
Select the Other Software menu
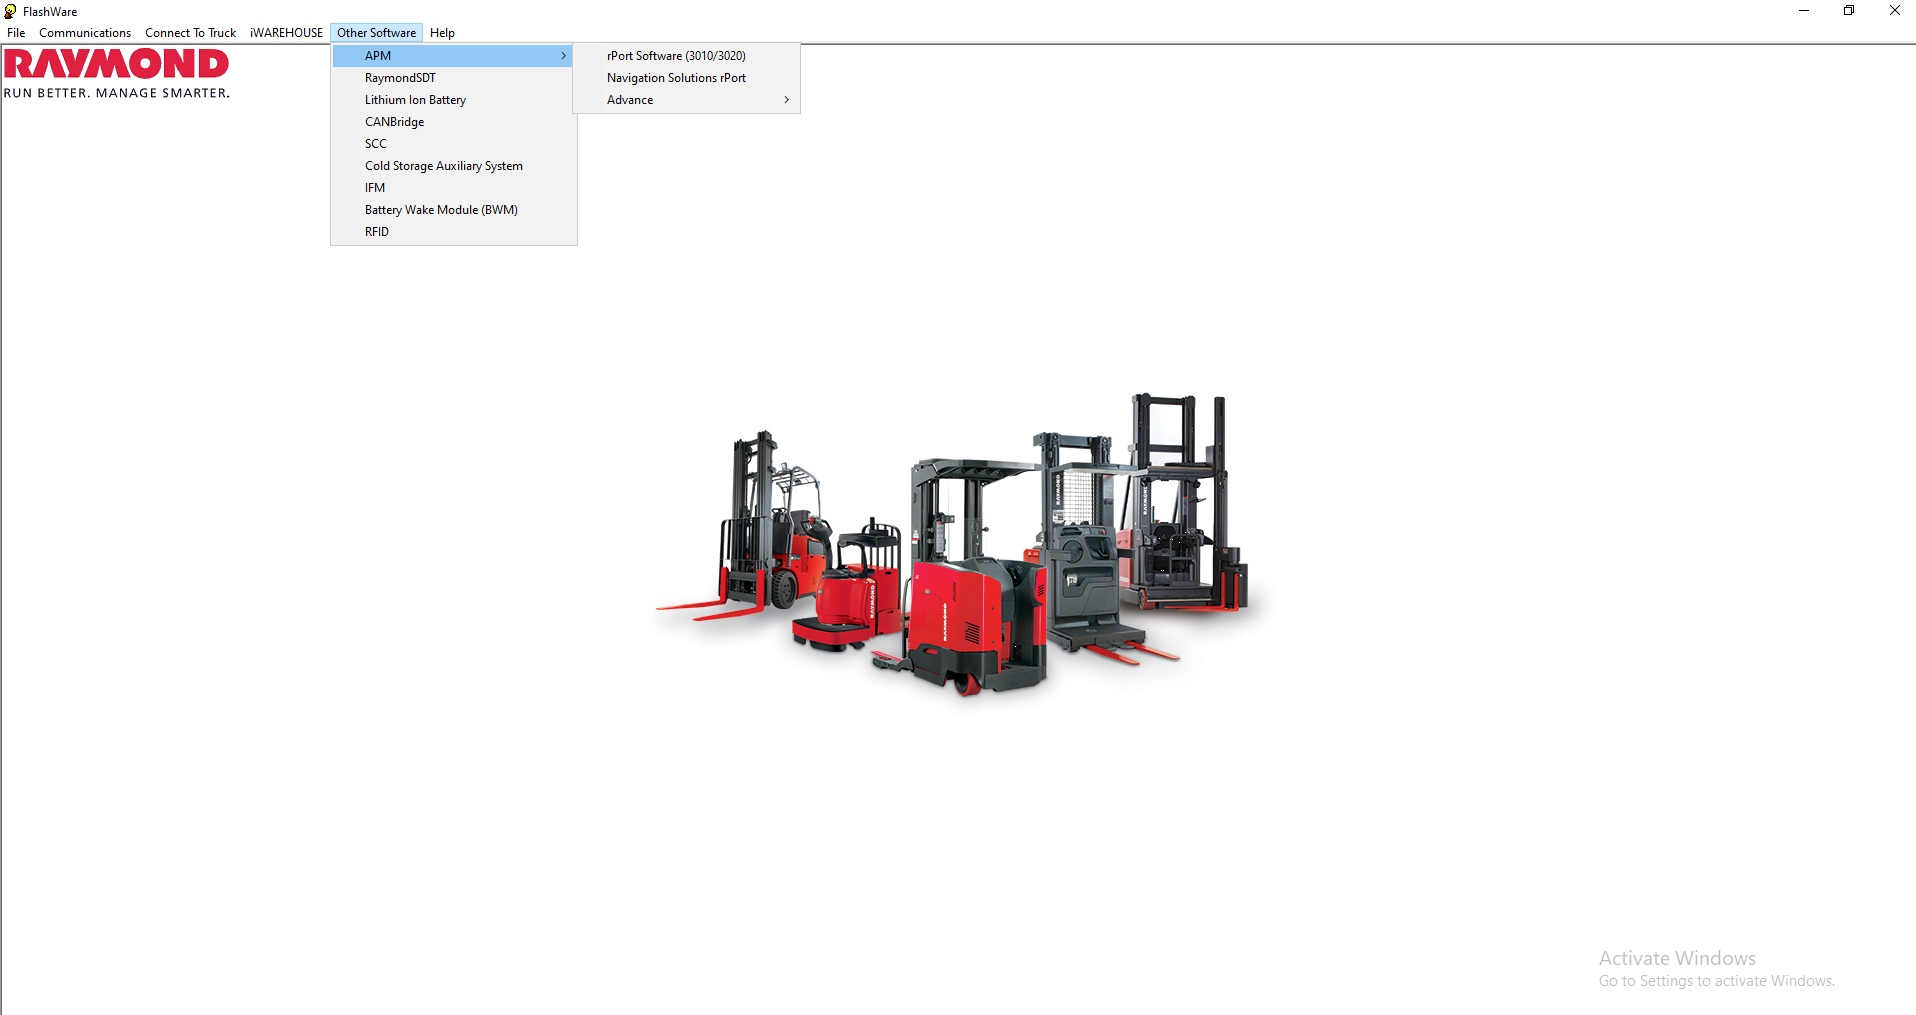(376, 32)
